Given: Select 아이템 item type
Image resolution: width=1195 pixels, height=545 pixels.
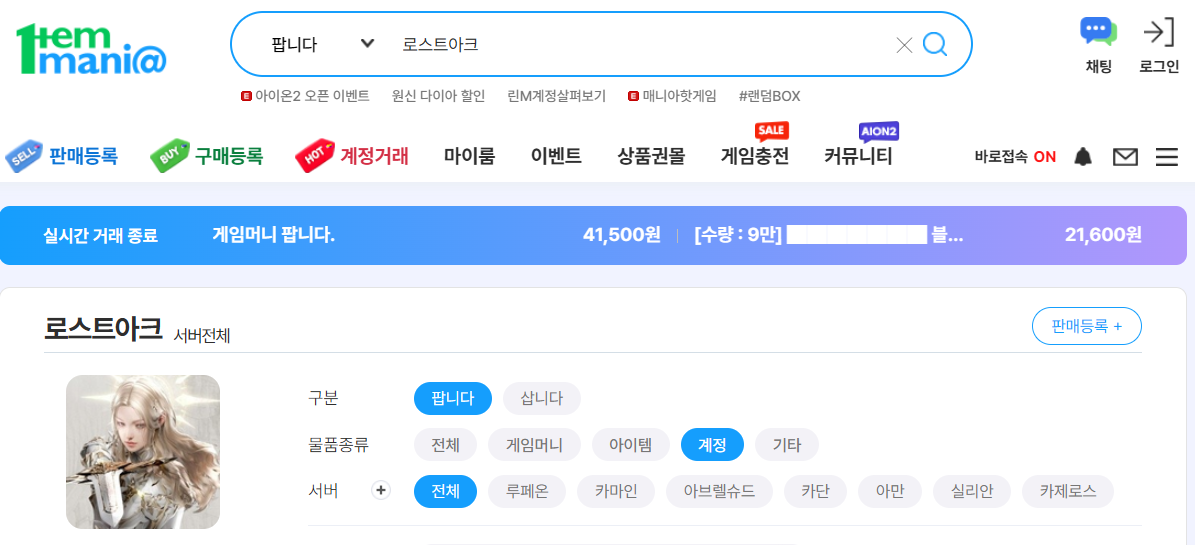Looking at the screenshot, I should click(631, 445).
